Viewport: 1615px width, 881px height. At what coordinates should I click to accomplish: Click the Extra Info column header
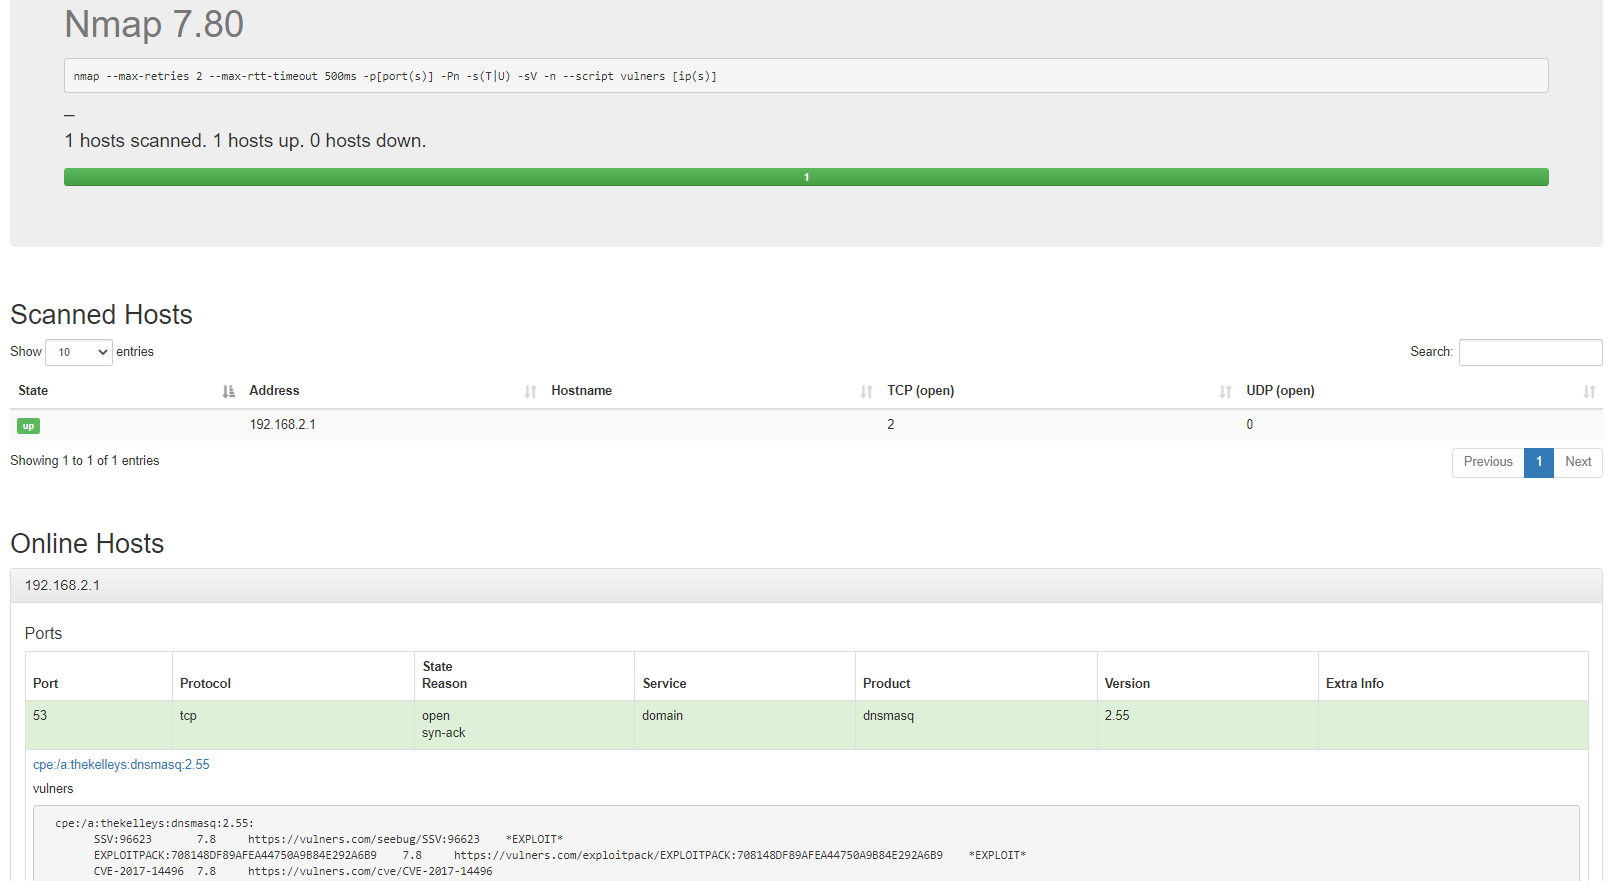tap(1453, 676)
